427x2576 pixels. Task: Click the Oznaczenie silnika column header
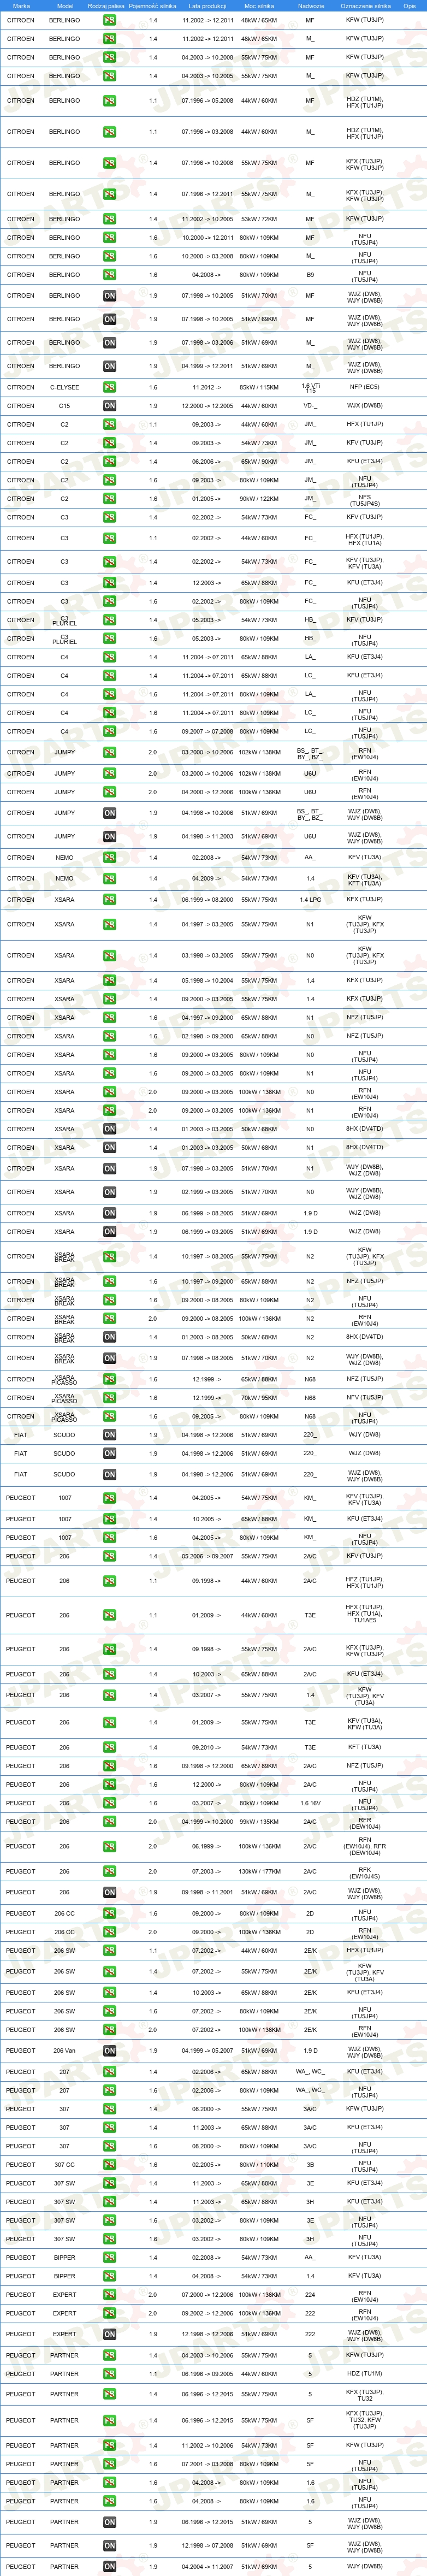click(x=365, y=5)
